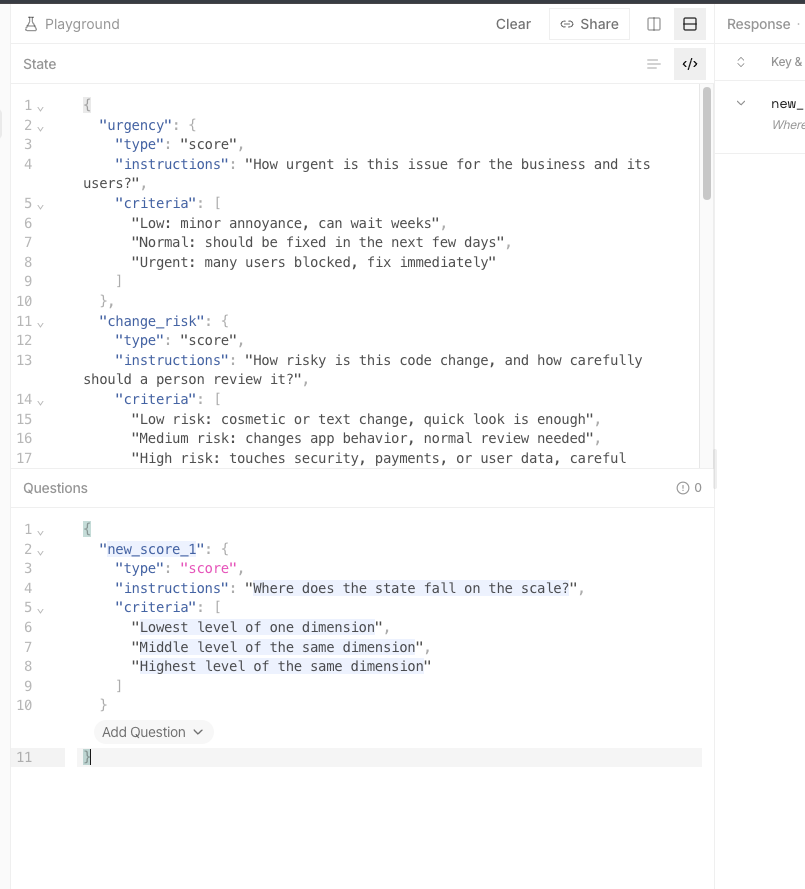Click "Urgent: many users blocked, fix immediately"
Viewport: 805px width, 889px height.
[x=313, y=262]
